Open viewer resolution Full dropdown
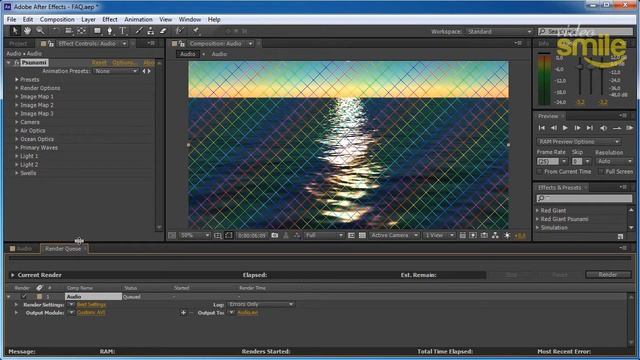Image resolution: width=640 pixels, height=360 pixels. click(324, 236)
